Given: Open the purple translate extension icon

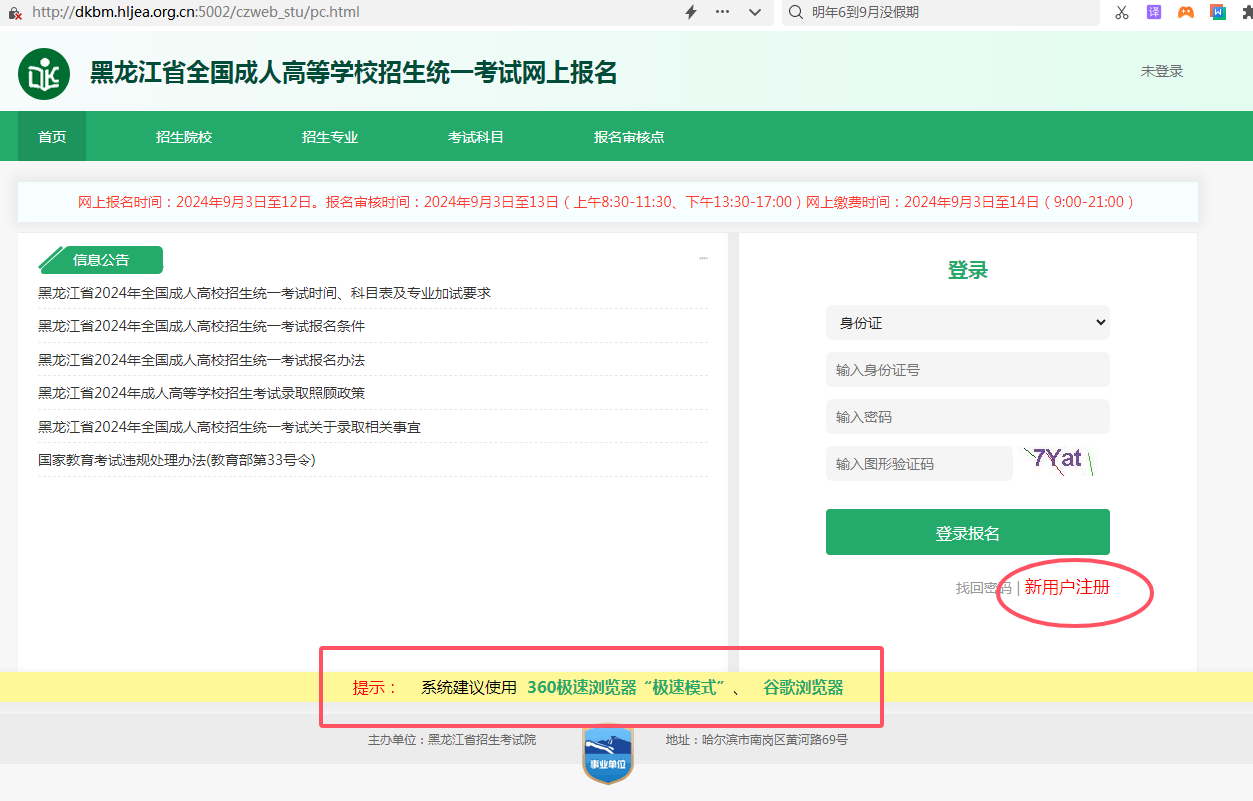Looking at the screenshot, I should click(1154, 12).
